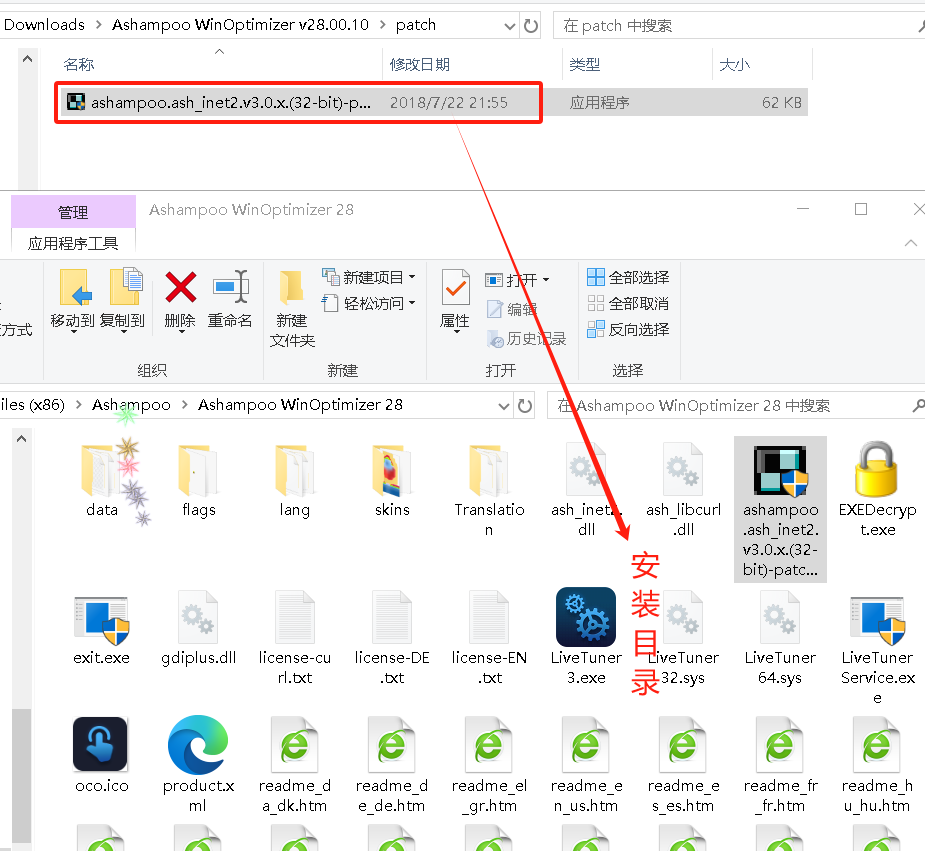Go to Ashampoo breadcrumb in address bar
The height and width of the screenshot is (851, 925).
pyautogui.click(x=131, y=405)
